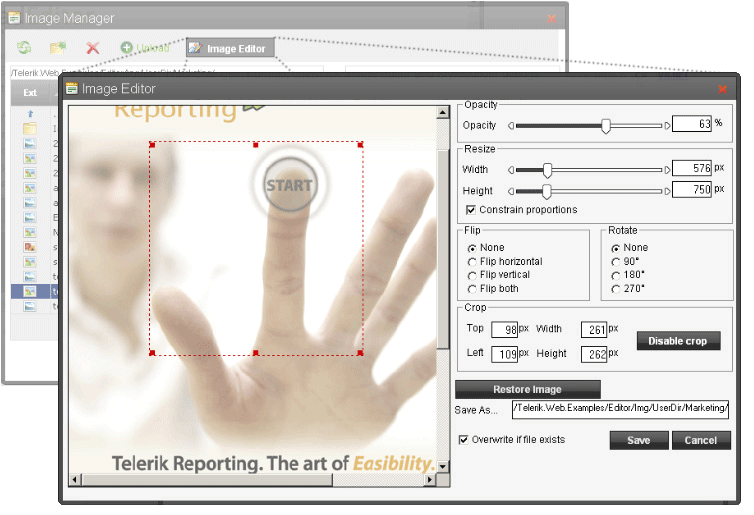Image resolution: width=754 pixels, height=515 pixels.
Task: Select the Flip horizontal radio option
Action: (x=472, y=262)
